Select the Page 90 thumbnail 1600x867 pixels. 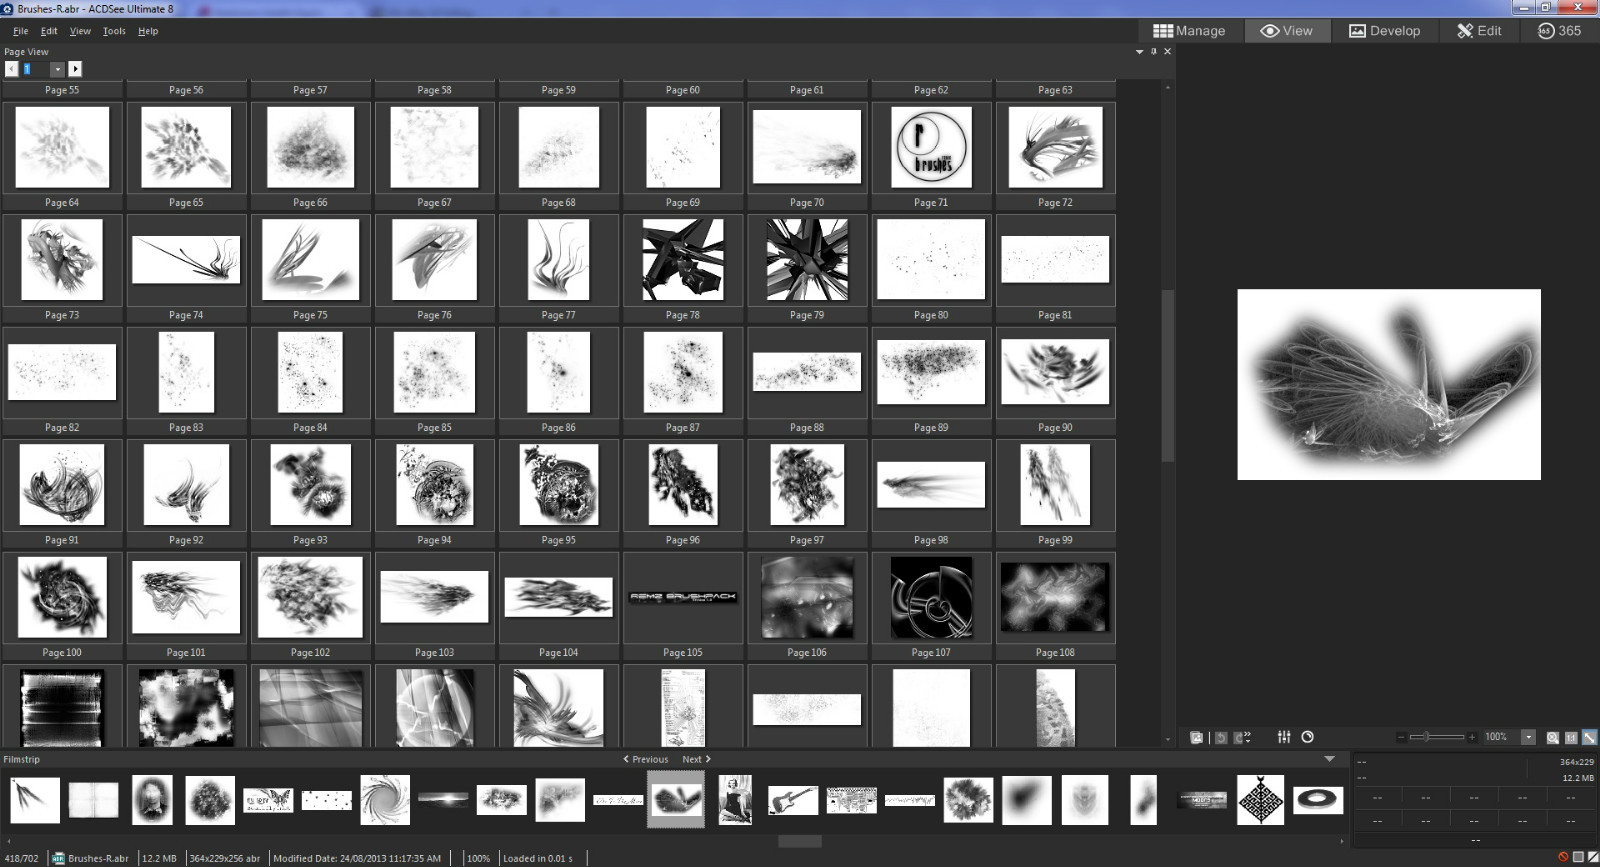click(1055, 485)
